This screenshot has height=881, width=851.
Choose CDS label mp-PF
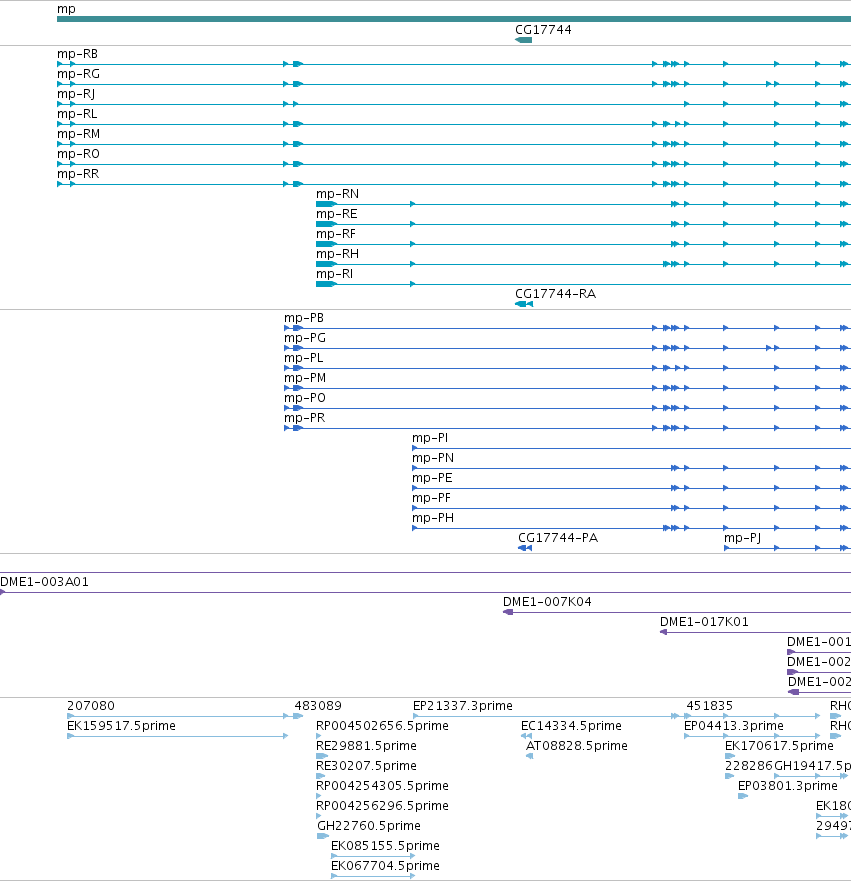tap(431, 498)
